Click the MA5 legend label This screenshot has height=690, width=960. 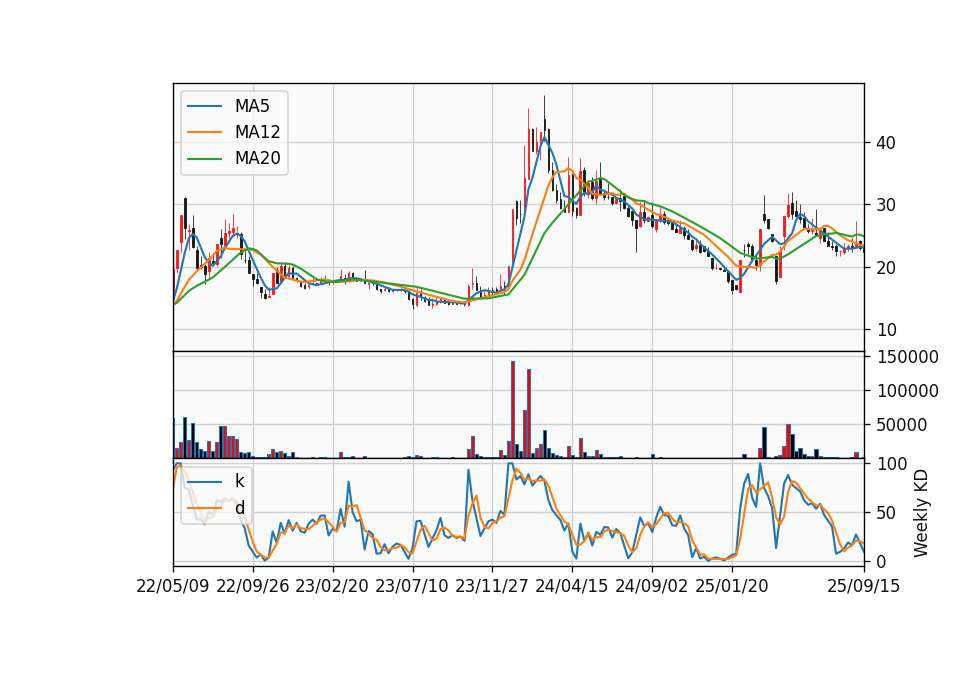tap(252, 106)
